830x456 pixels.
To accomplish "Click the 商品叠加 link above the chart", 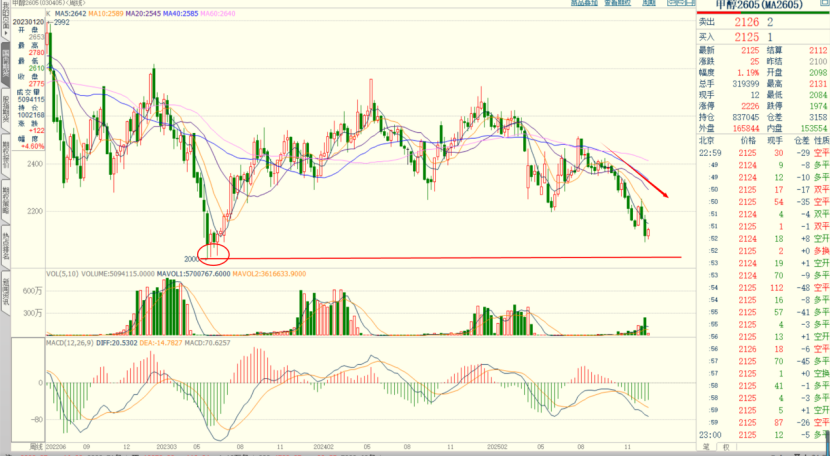I will [x=584, y=3].
